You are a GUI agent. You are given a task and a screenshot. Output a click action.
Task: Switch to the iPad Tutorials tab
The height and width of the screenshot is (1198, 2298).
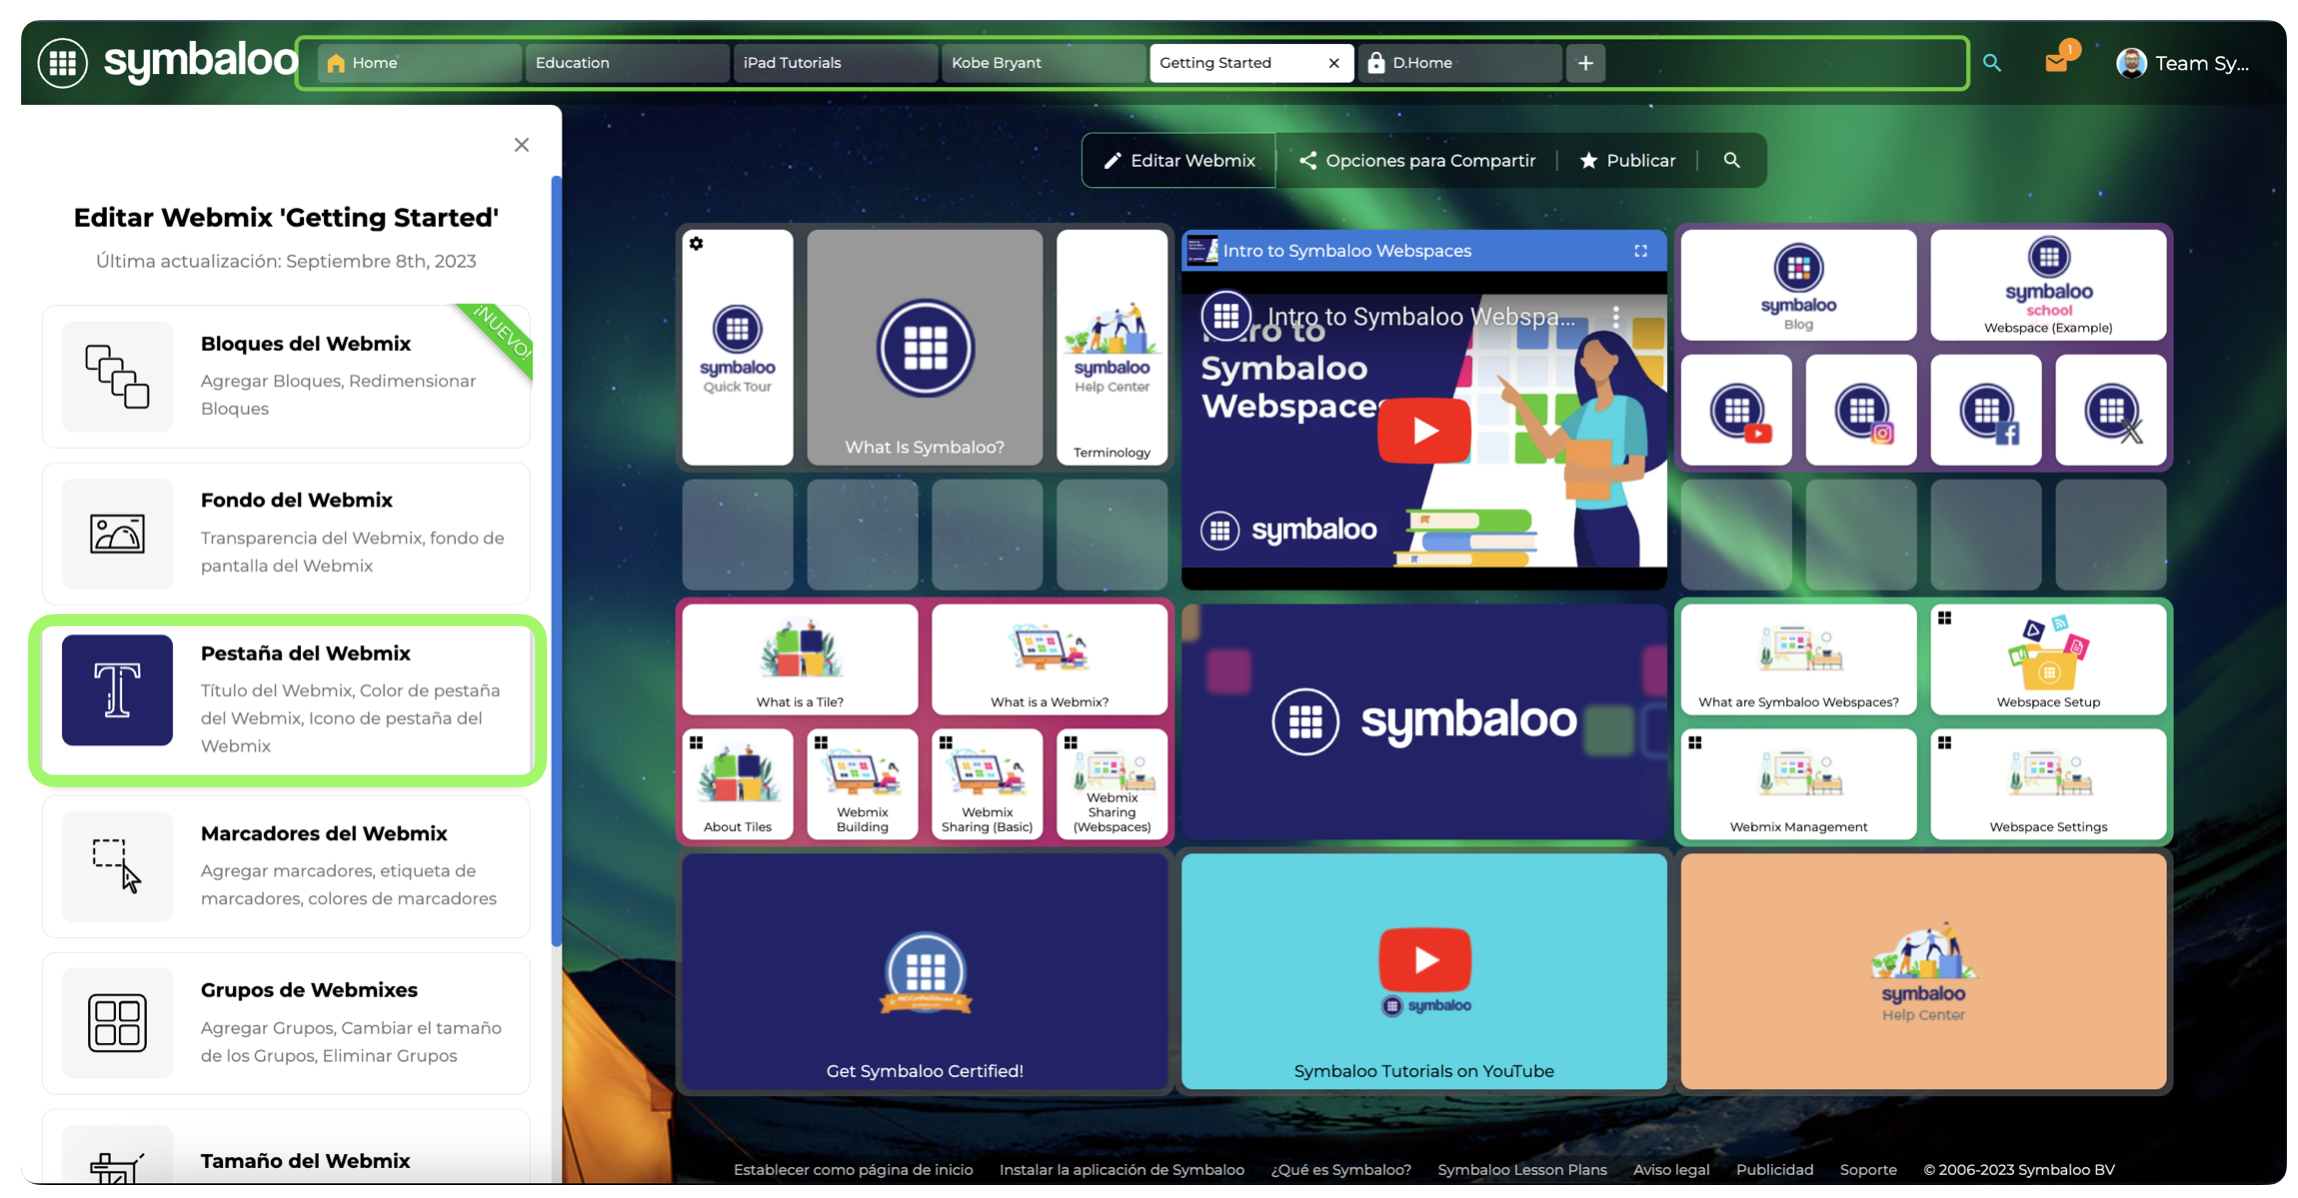click(836, 63)
